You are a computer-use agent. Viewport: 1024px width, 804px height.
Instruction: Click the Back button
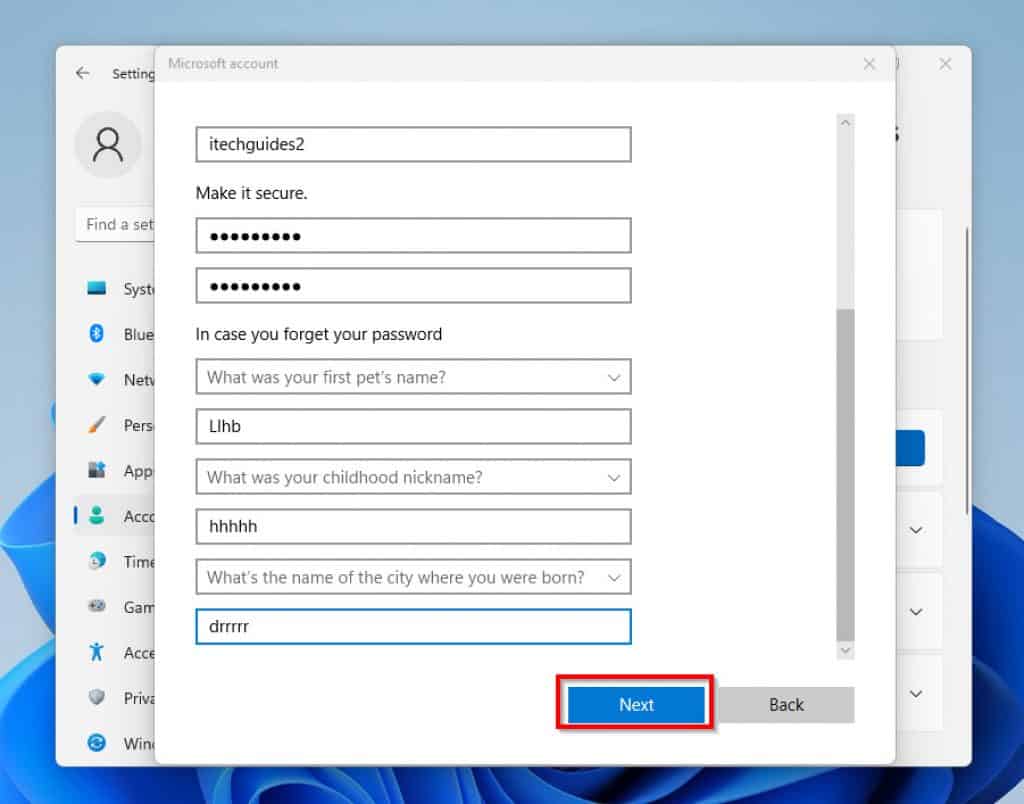786,705
